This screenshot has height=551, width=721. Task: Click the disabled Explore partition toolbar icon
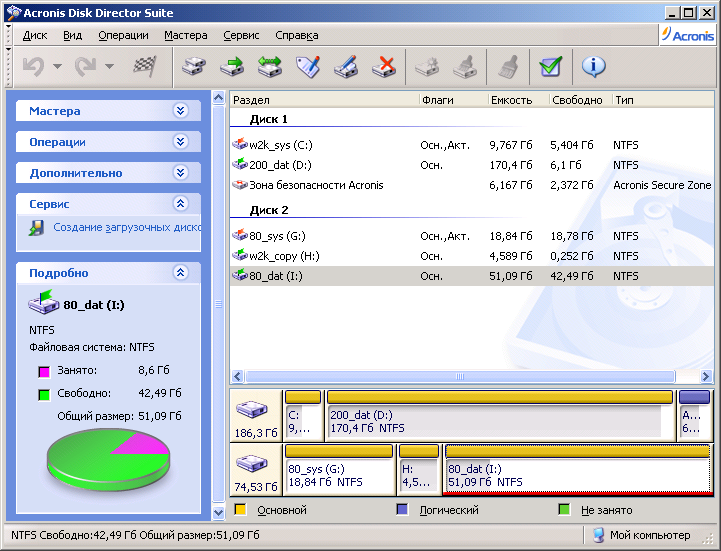tap(427, 67)
